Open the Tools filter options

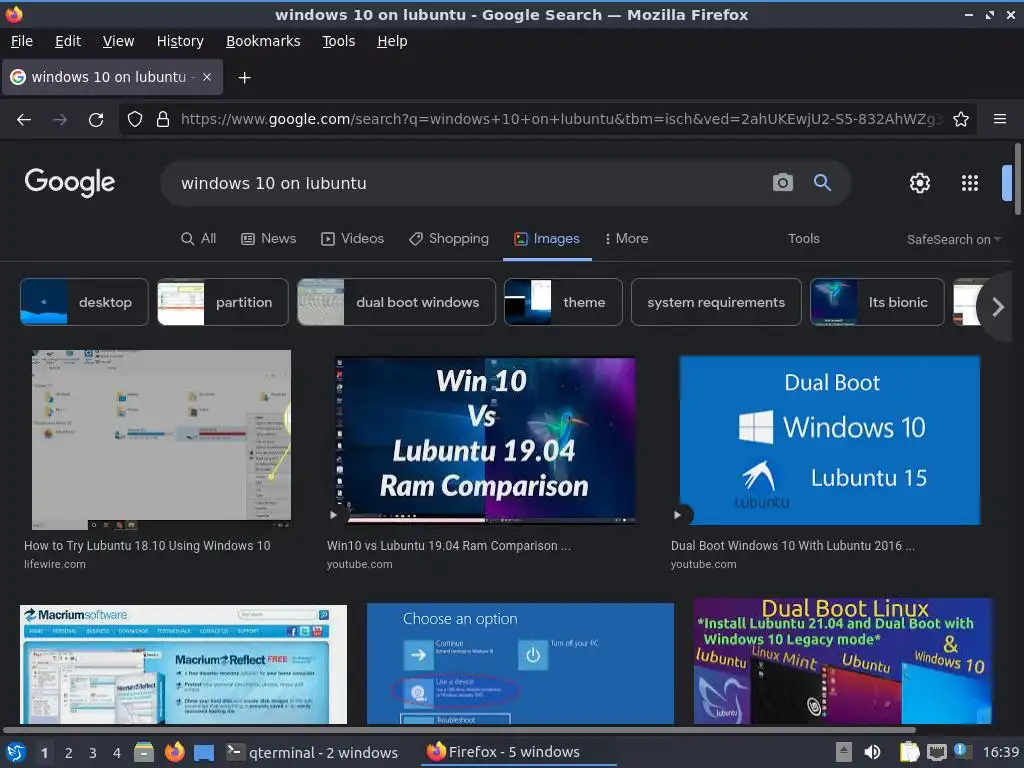pos(803,238)
